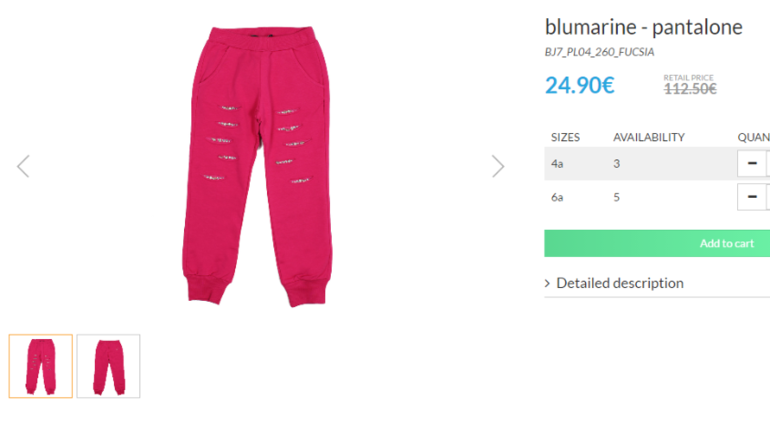
Task: Show the previous product image arrow
Action: 23,166
